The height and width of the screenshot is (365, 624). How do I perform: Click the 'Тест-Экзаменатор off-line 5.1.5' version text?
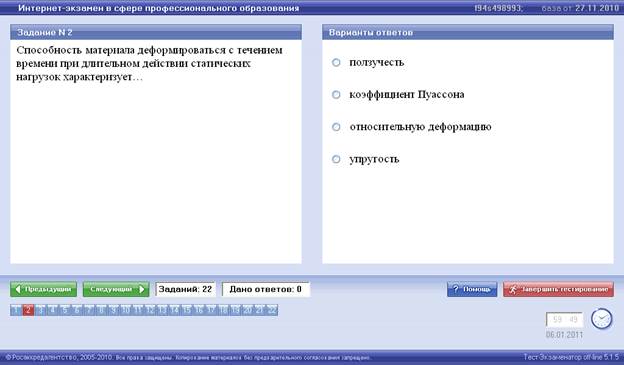click(571, 357)
